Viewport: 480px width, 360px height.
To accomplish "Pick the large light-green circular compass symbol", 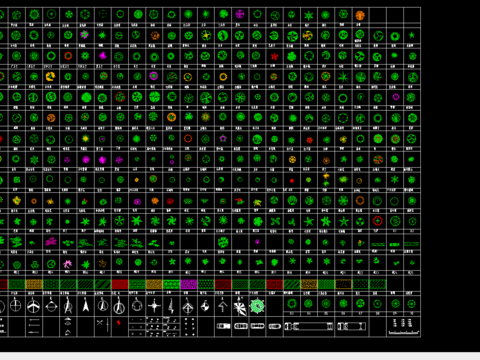I will point(257,306).
